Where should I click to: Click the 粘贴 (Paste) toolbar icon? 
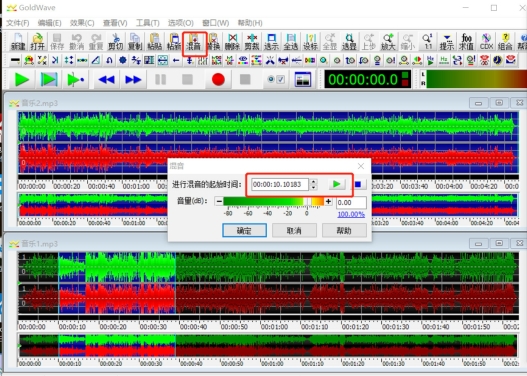coord(155,42)
